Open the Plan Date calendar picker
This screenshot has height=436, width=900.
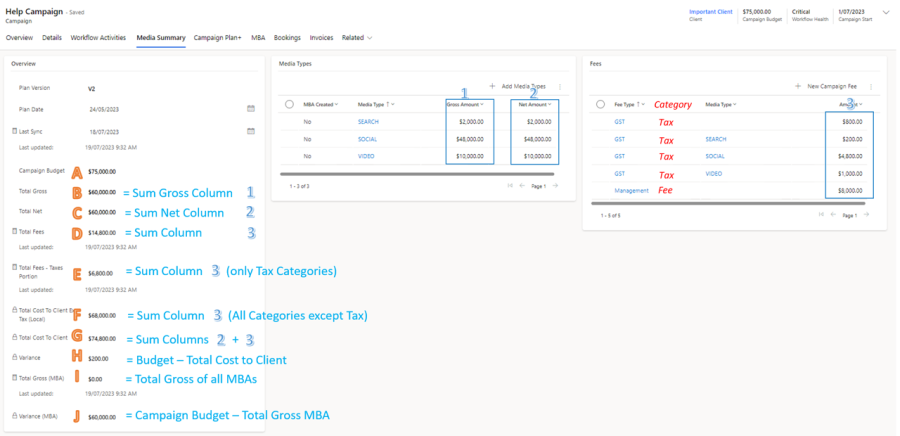click(x=250, y=108)
